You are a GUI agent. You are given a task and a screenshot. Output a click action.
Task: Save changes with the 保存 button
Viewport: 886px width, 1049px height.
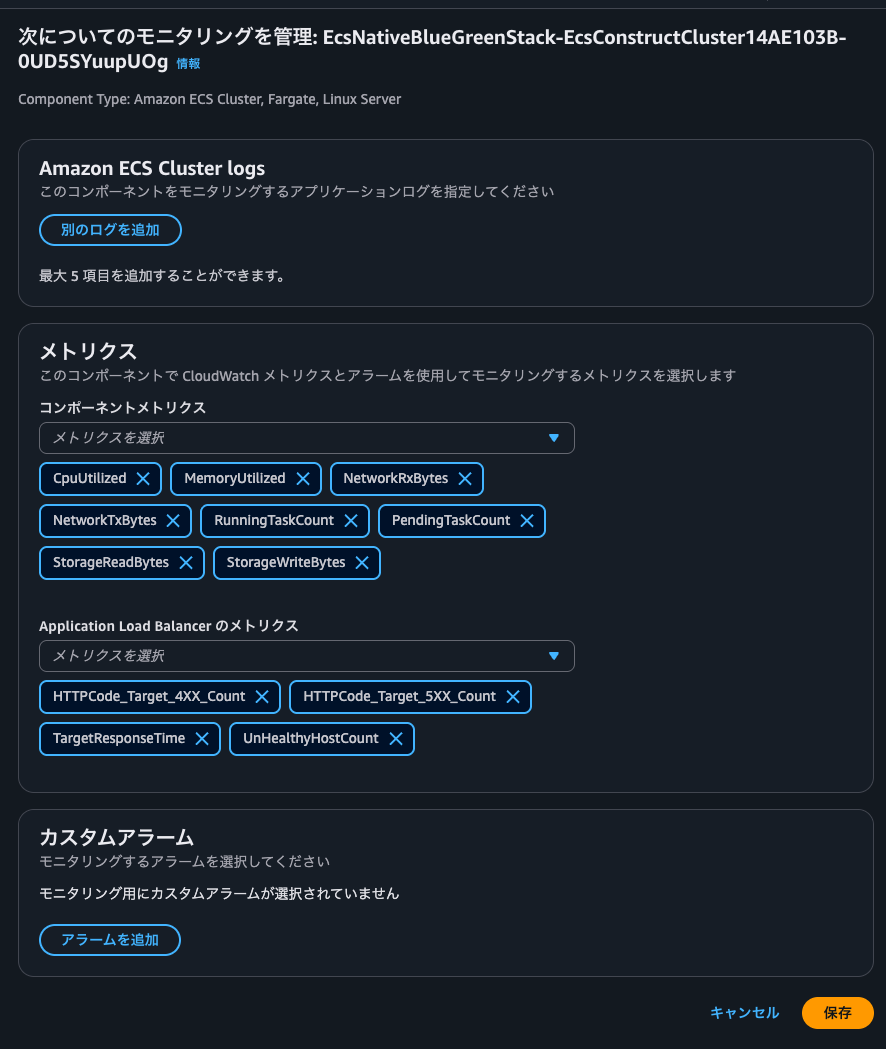837,1013
